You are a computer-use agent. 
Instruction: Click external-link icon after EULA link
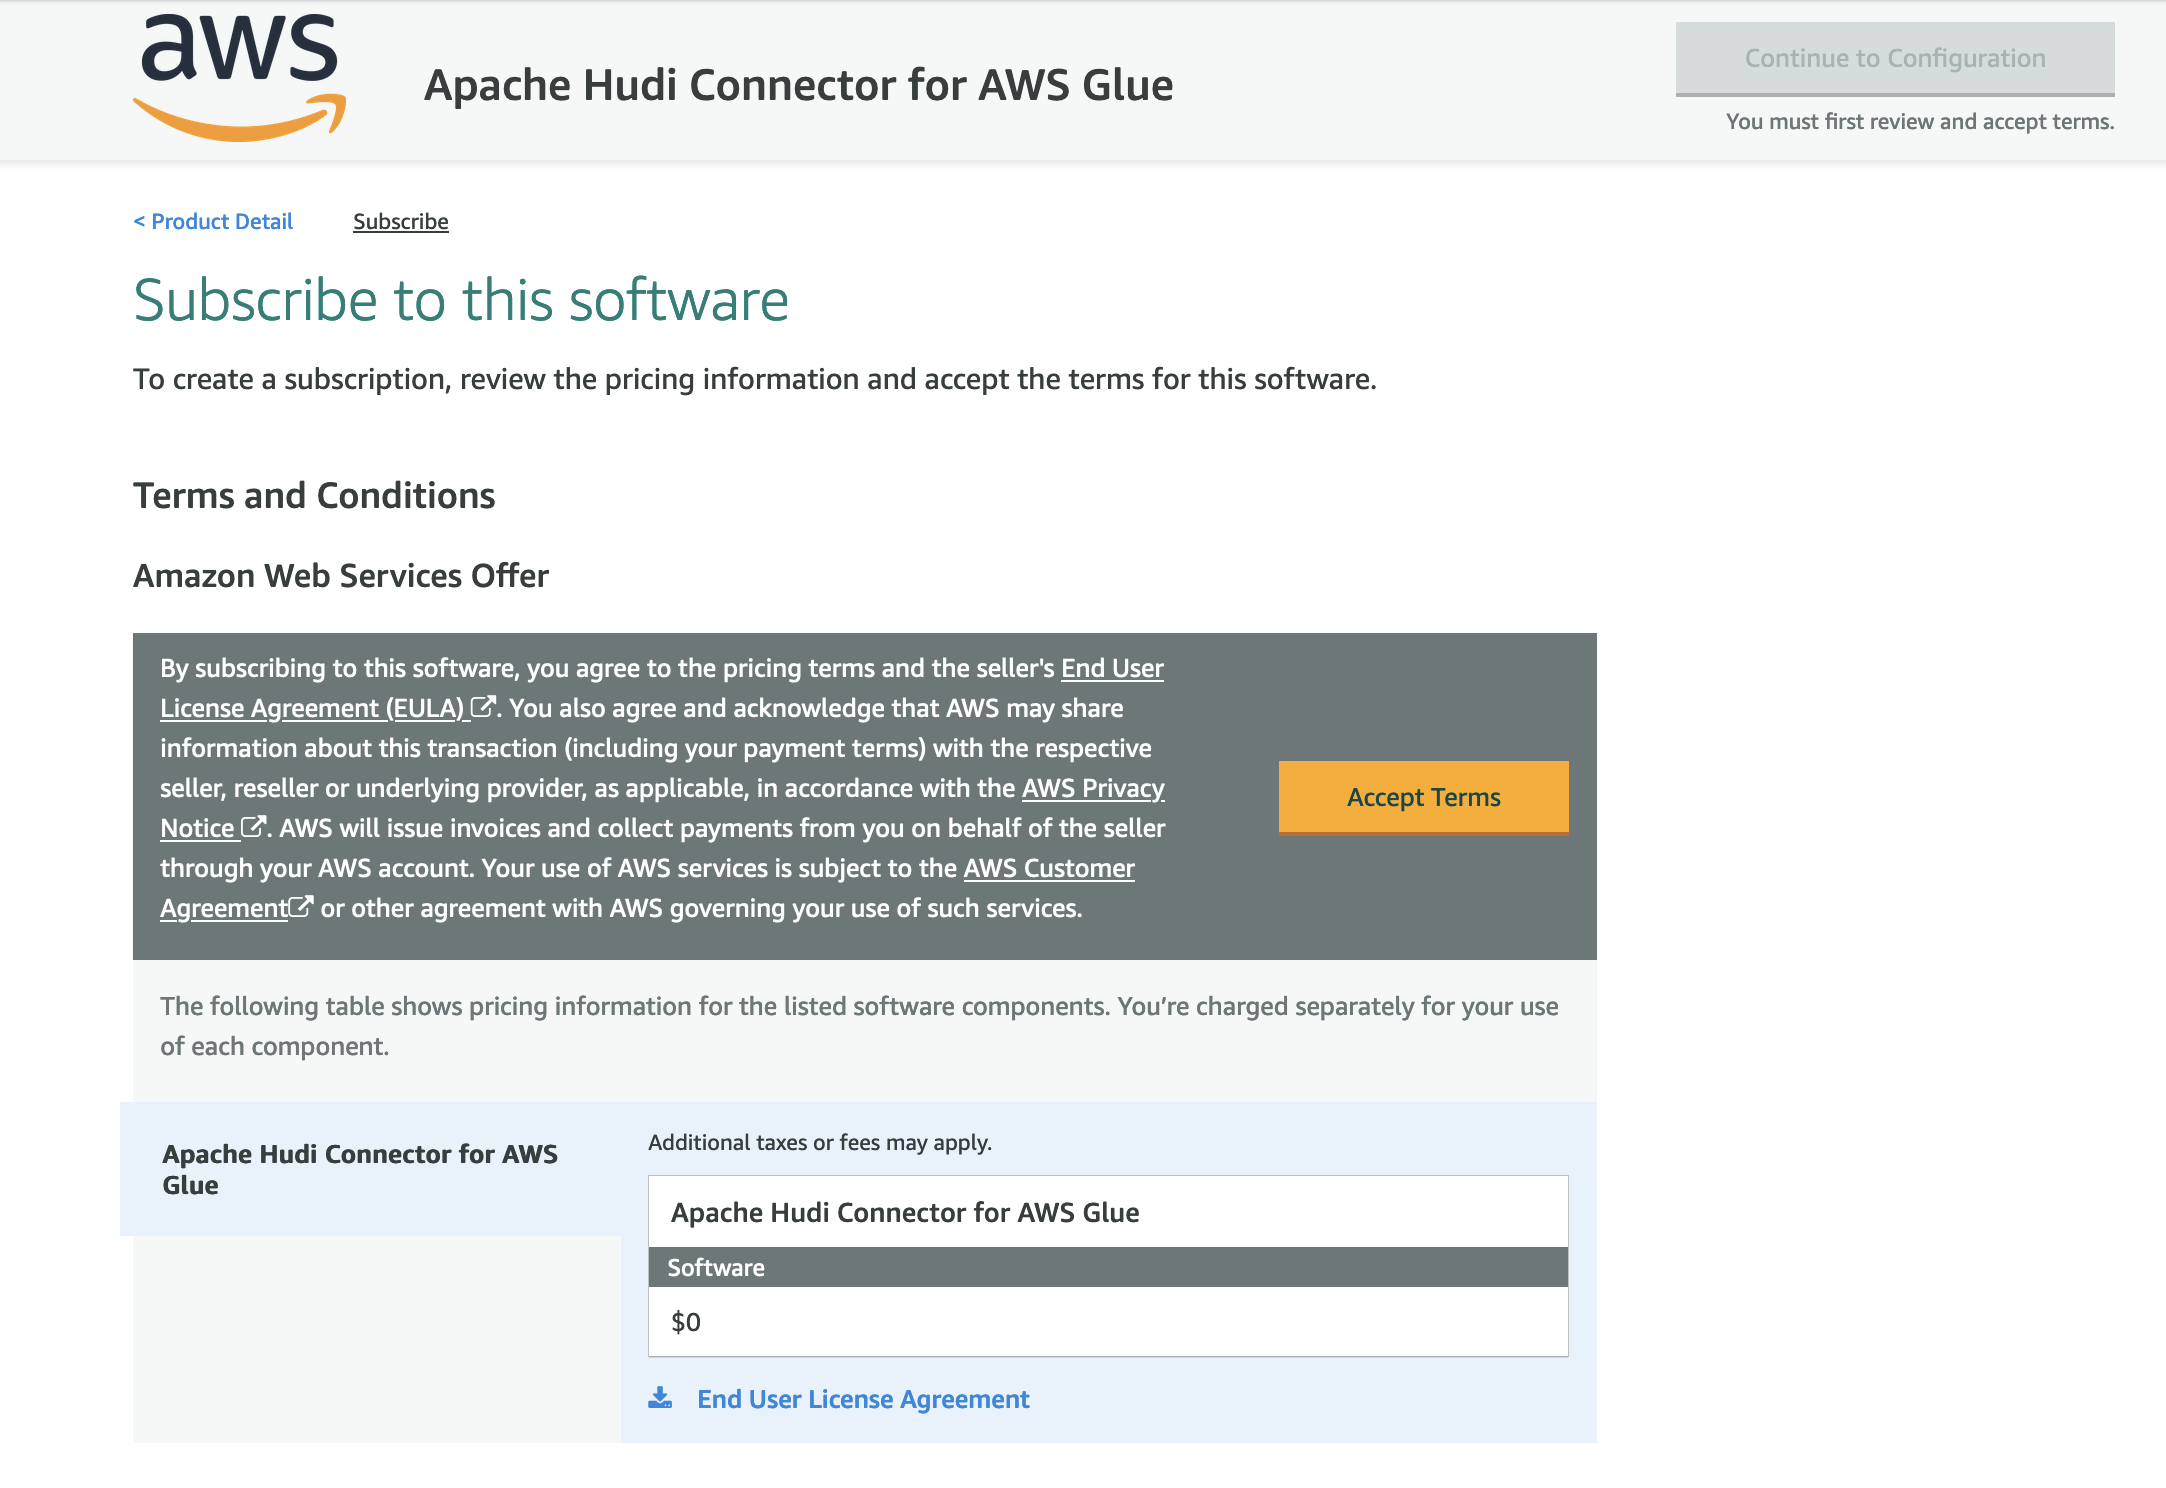pos(483,707)
